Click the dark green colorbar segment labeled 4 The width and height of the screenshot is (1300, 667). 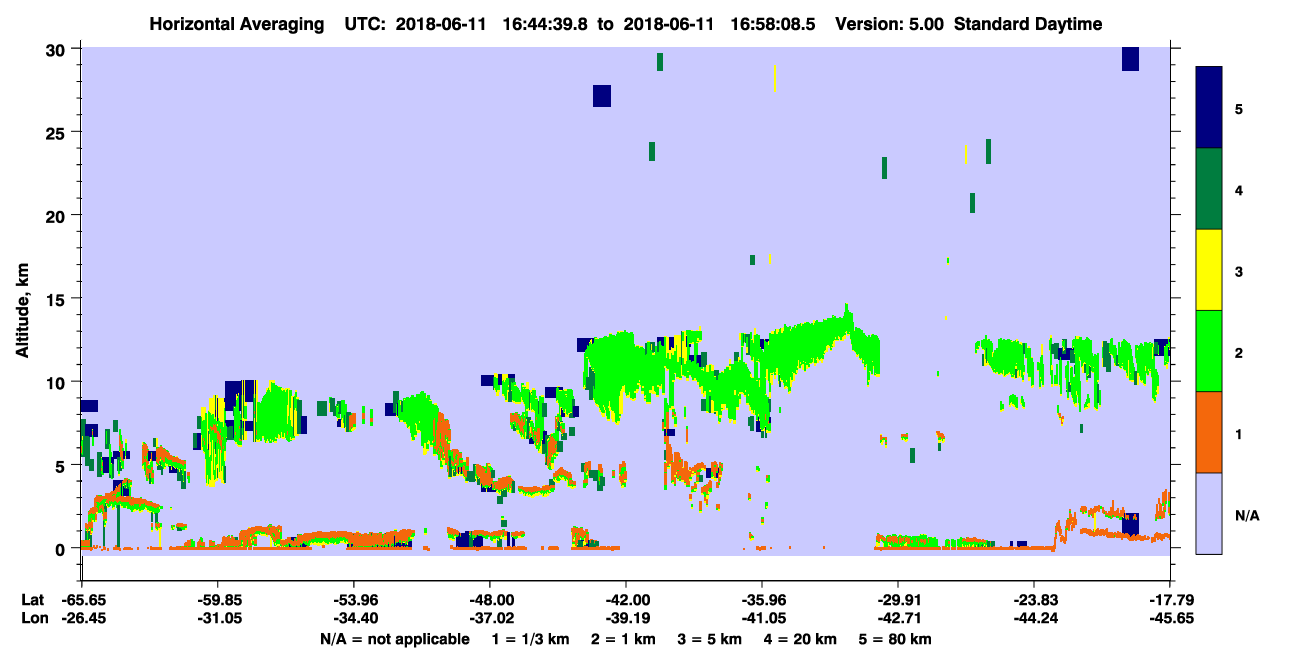(1209, 189)
